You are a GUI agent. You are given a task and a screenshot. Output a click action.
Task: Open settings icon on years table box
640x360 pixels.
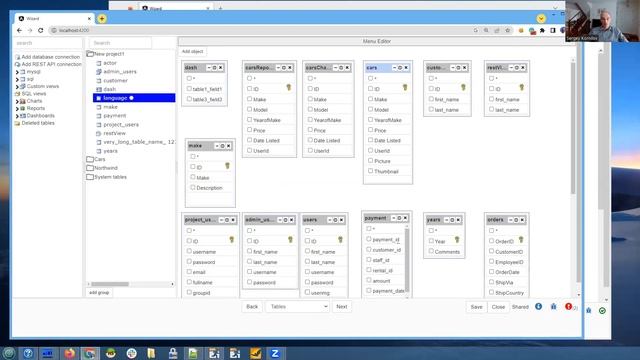point(452,220)
